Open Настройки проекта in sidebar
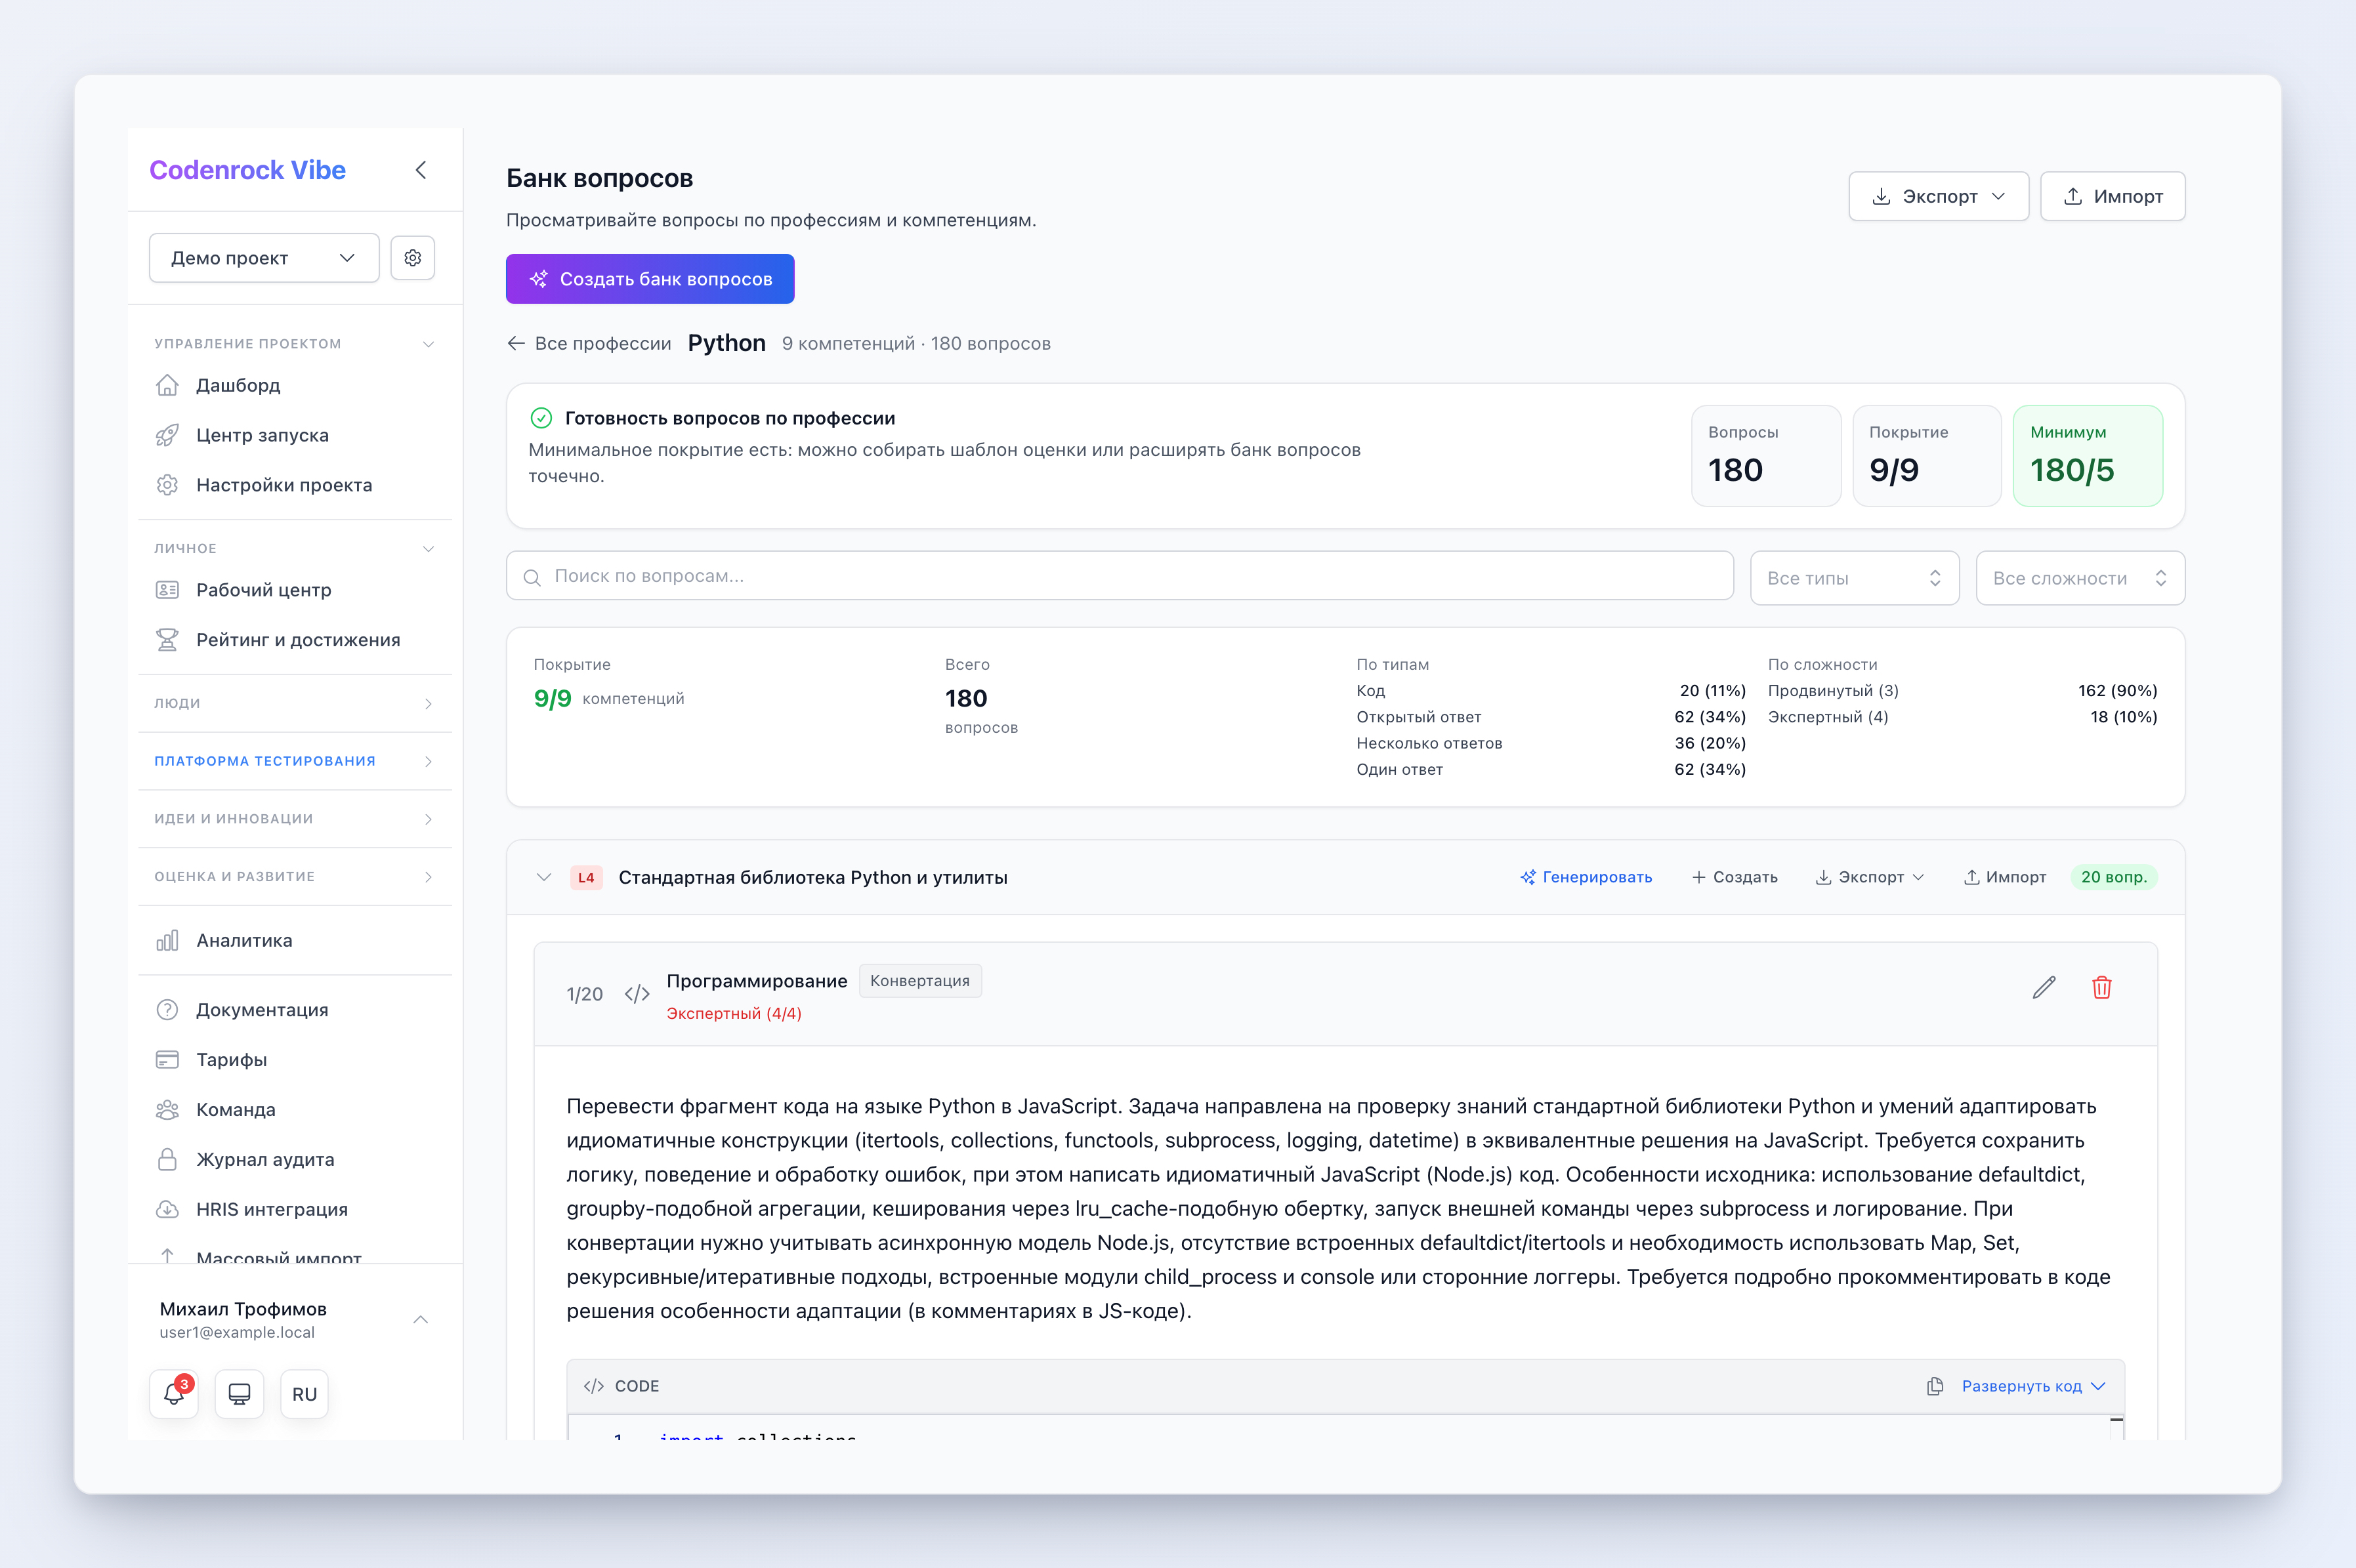Screen dimensions: 2356x1568 coord(284,485)
